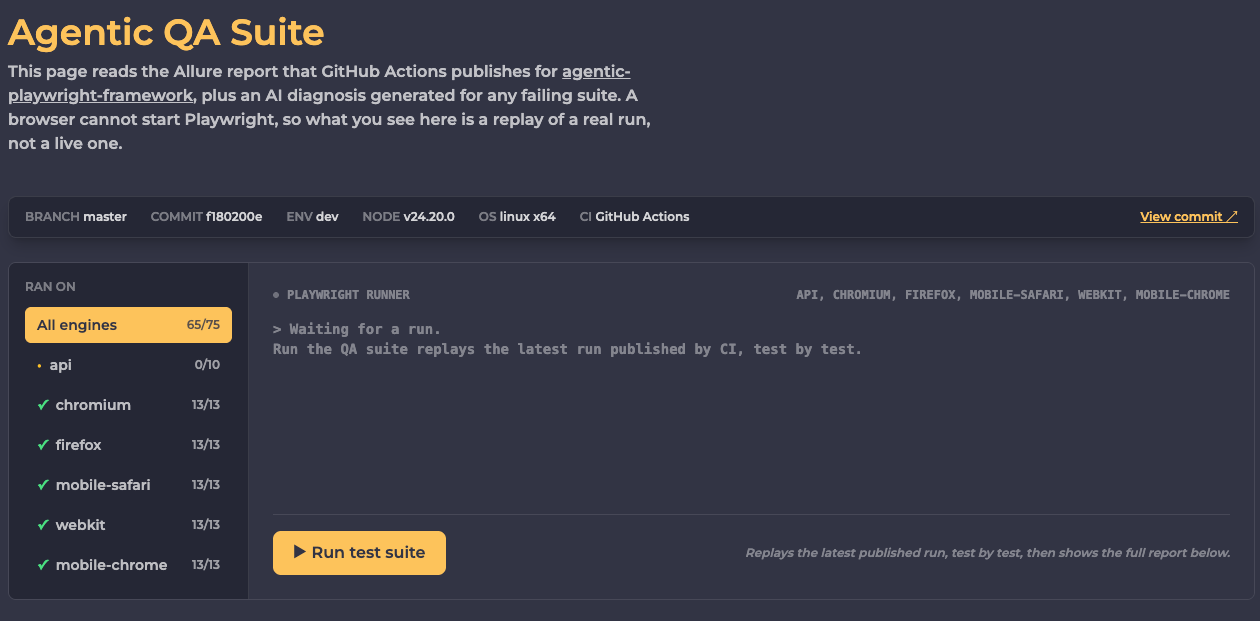Click the 13/13 count for webkit
The height and width of the screenshot is (621, 1260).
click(x=206, y=525)
